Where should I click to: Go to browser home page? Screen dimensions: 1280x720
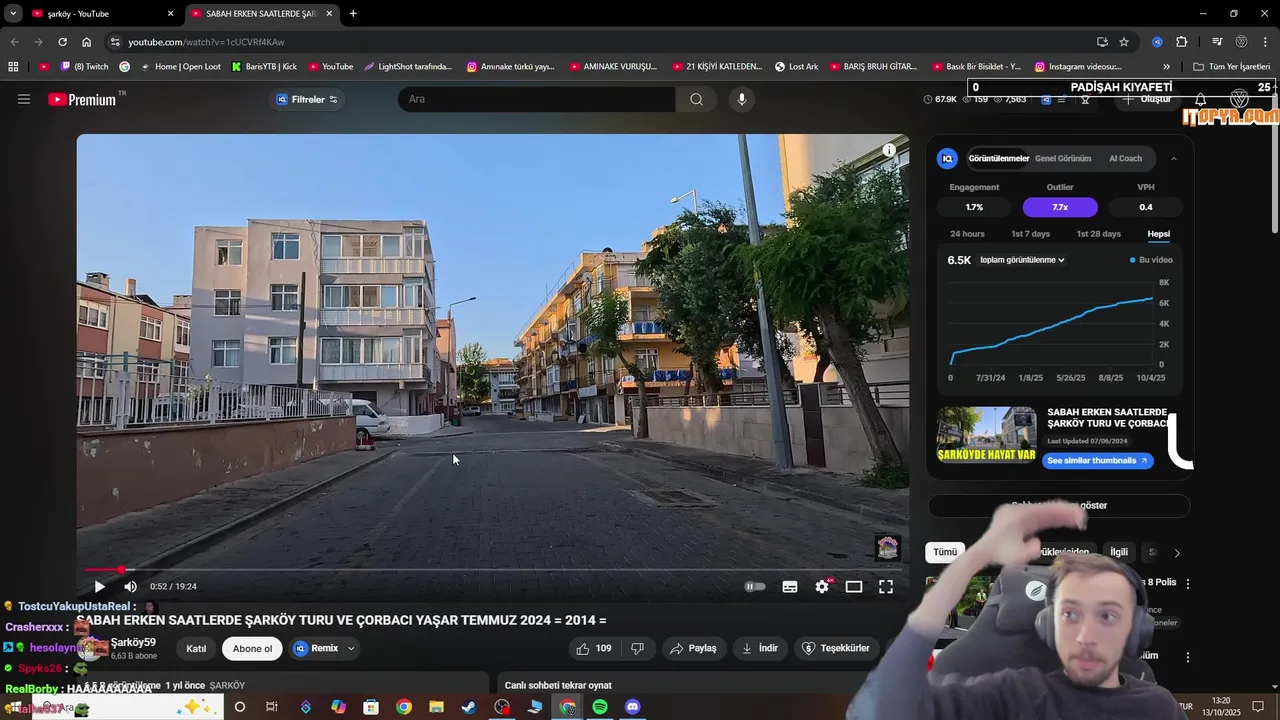point(86,42)
